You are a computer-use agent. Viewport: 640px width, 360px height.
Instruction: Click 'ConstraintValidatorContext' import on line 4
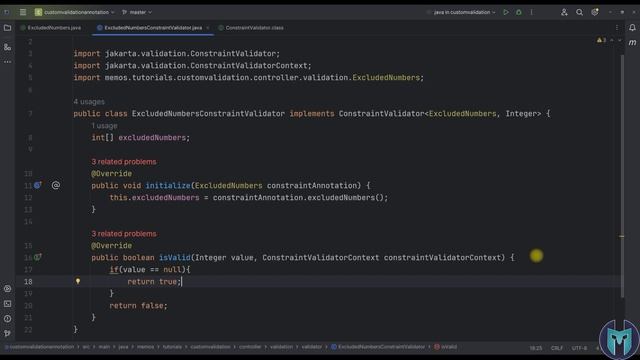click(x=249, y=66)
